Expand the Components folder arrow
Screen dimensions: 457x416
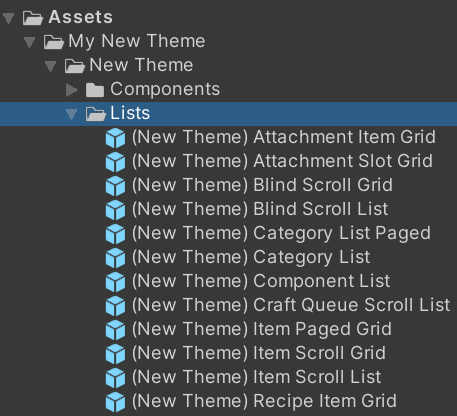(x=71, y=90)
